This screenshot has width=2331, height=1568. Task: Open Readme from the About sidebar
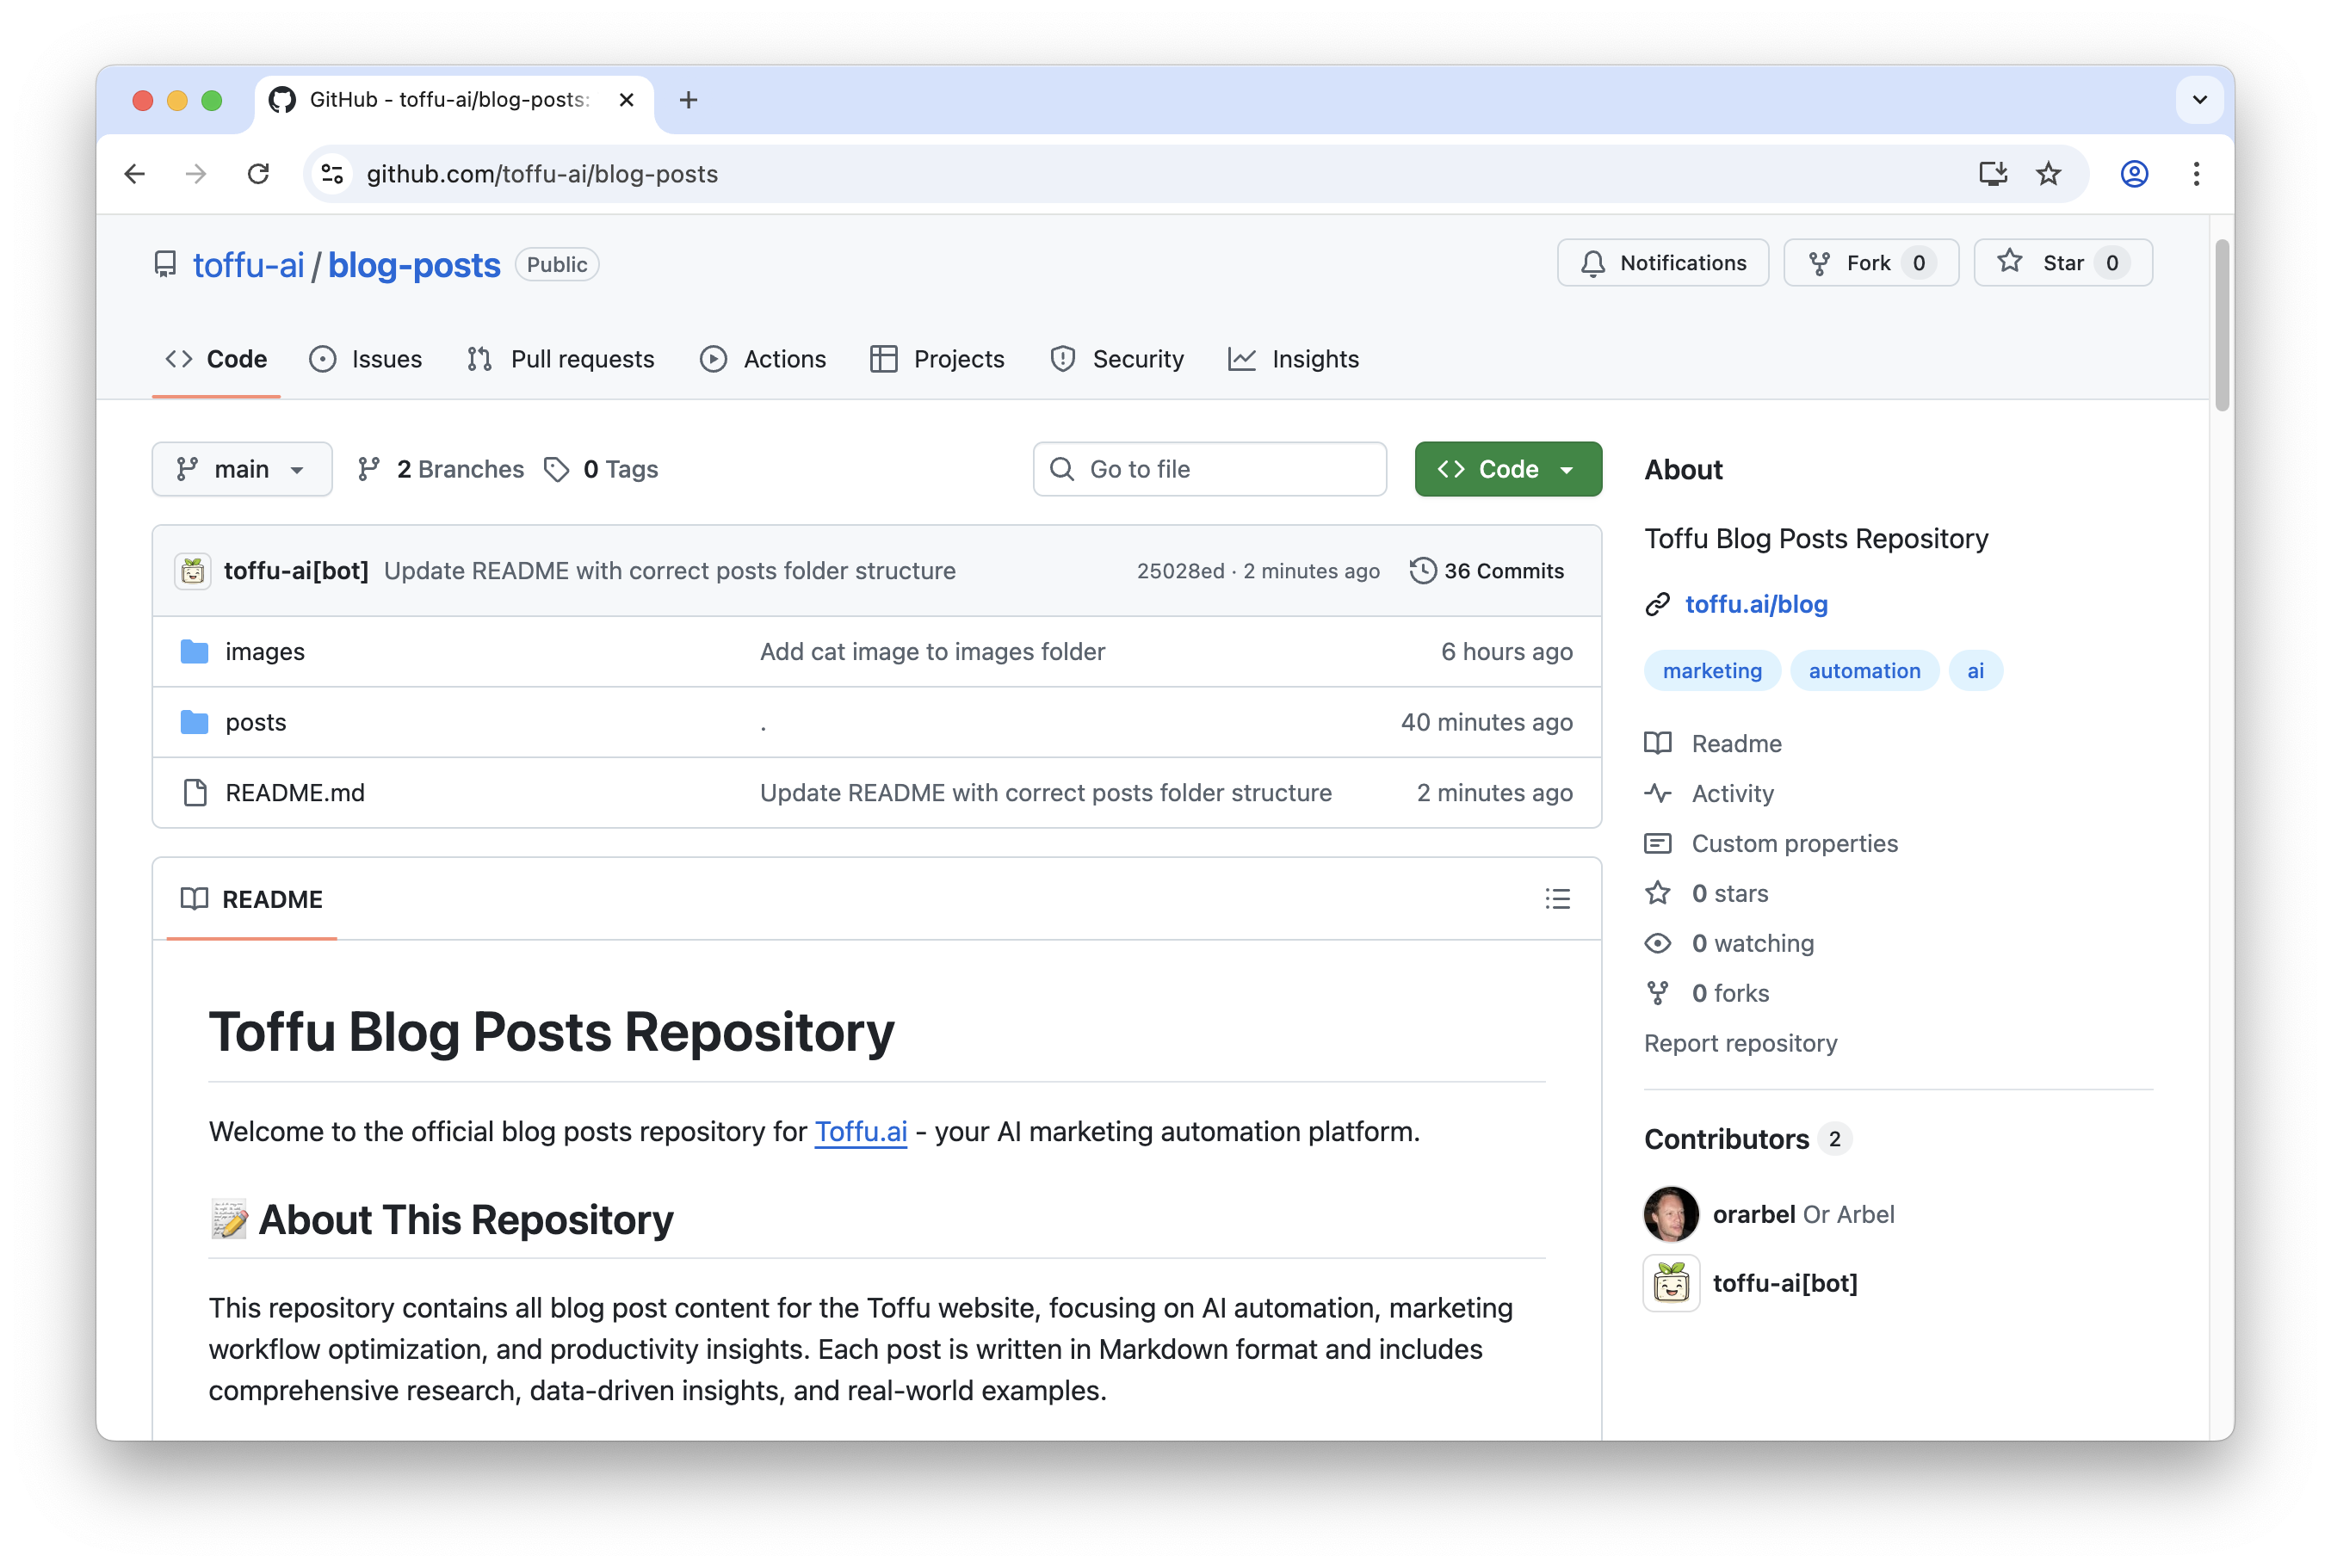(x=1737, y=743)
